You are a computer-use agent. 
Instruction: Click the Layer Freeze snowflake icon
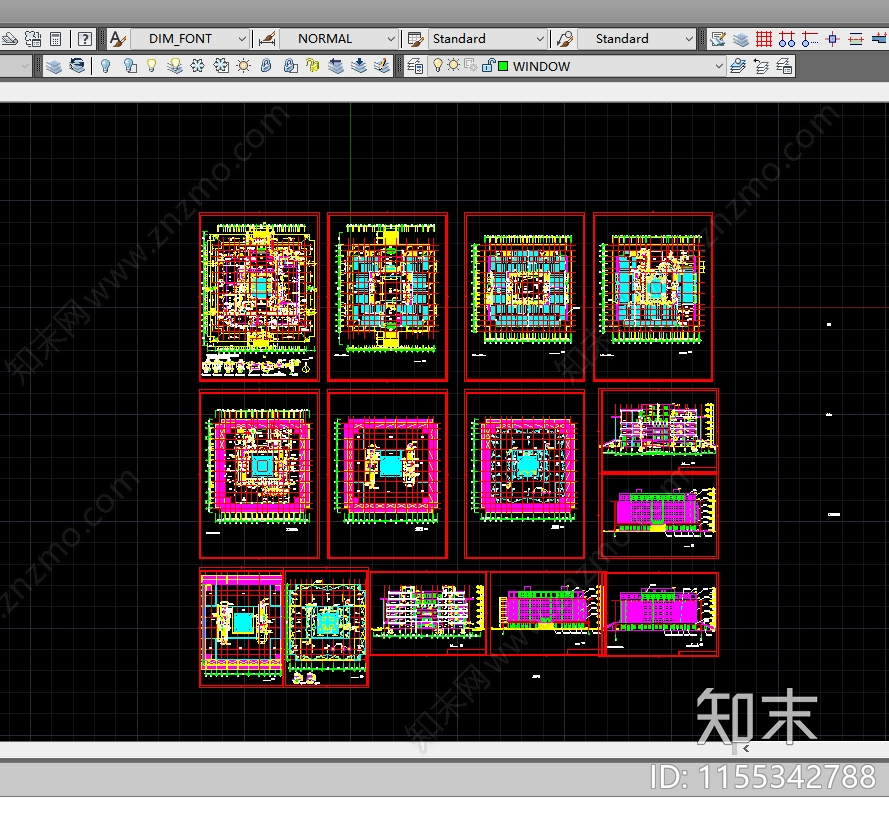(x=197, y=66)
